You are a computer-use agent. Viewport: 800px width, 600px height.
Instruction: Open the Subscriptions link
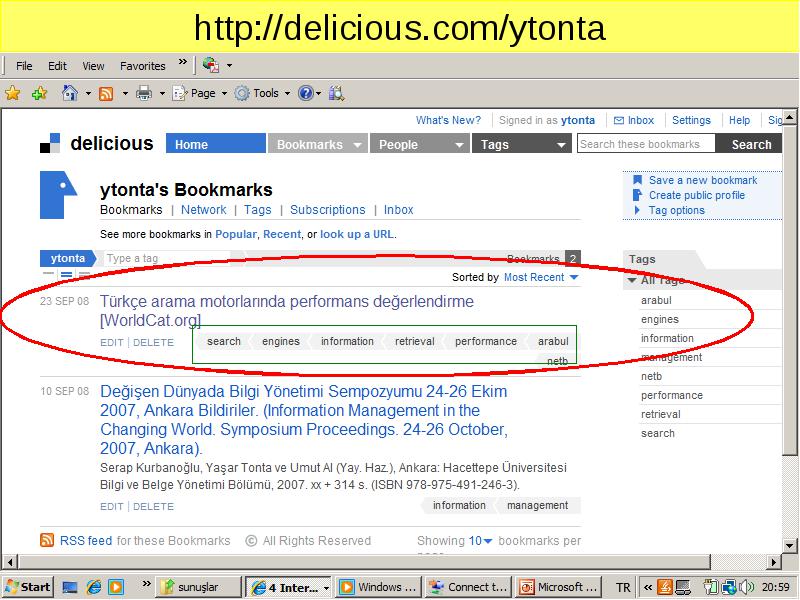[328, 210]
